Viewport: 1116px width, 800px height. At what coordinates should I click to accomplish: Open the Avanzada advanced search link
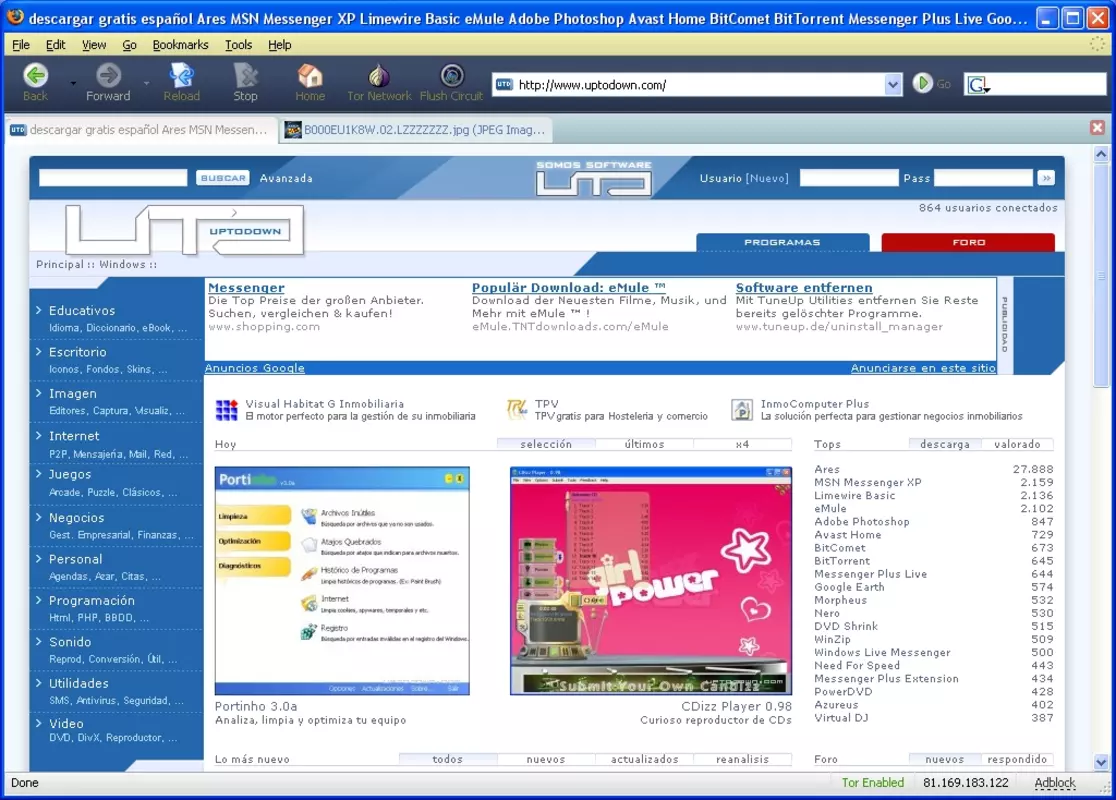coord(286,178)
